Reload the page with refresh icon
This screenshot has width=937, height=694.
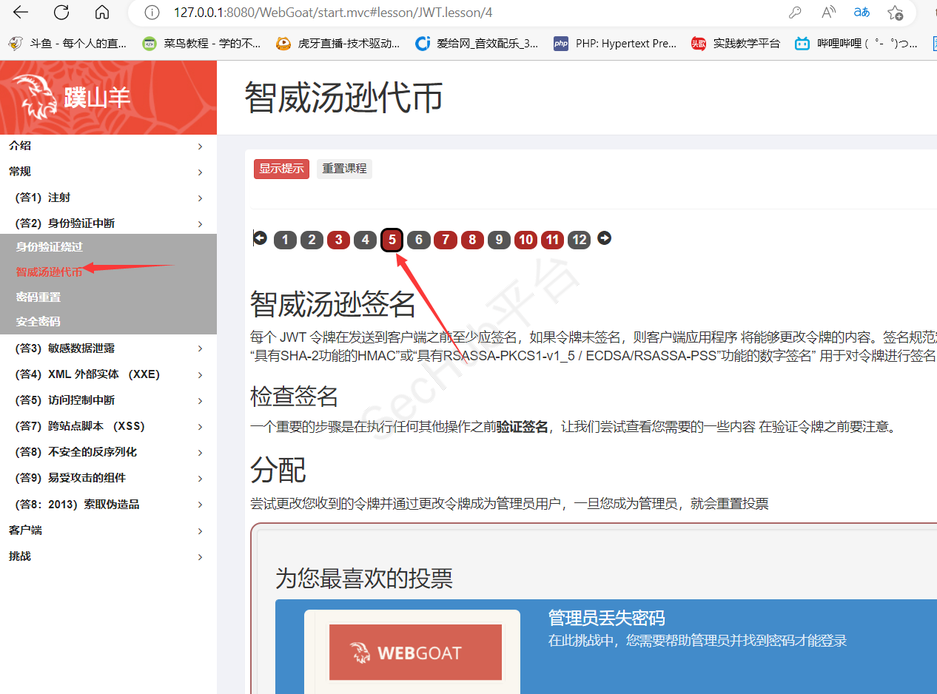[x=62, y=13]
